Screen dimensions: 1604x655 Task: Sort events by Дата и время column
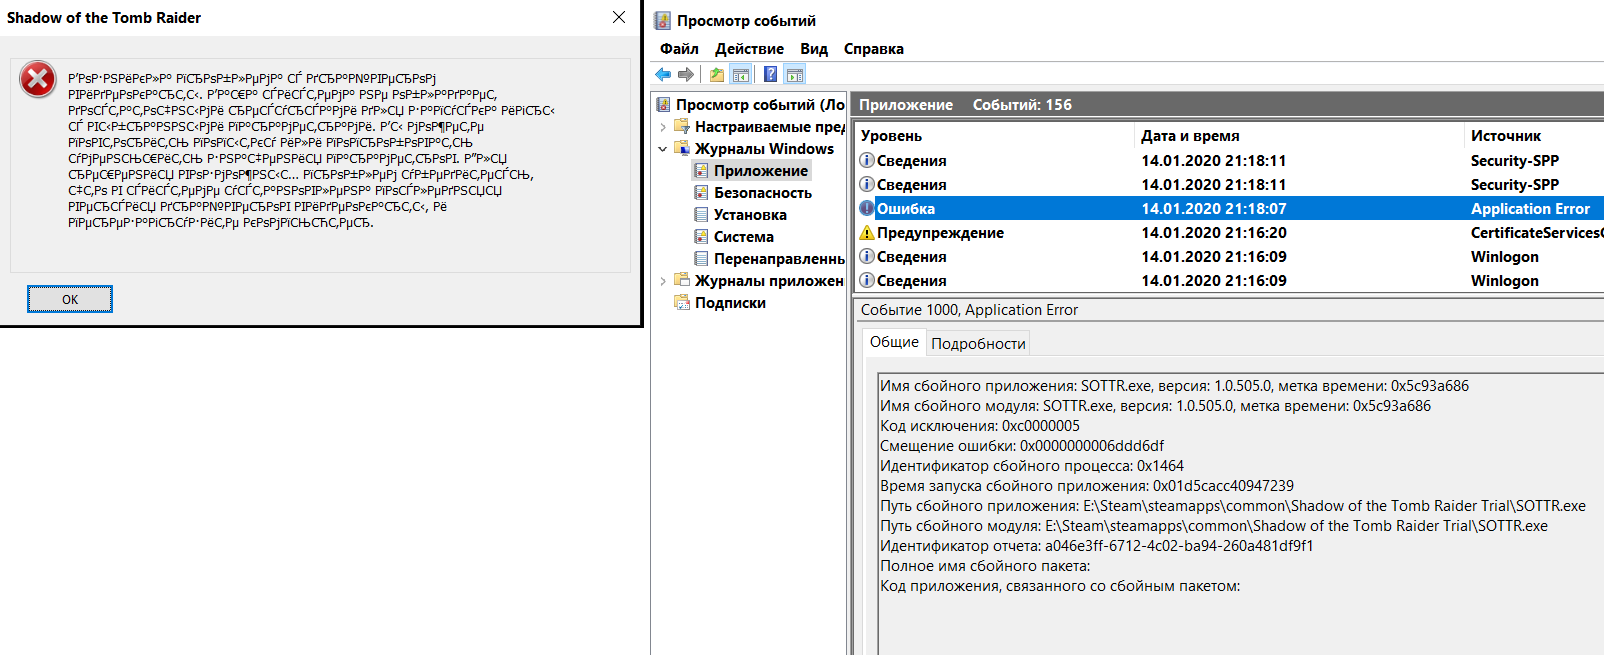[1190, 136]
